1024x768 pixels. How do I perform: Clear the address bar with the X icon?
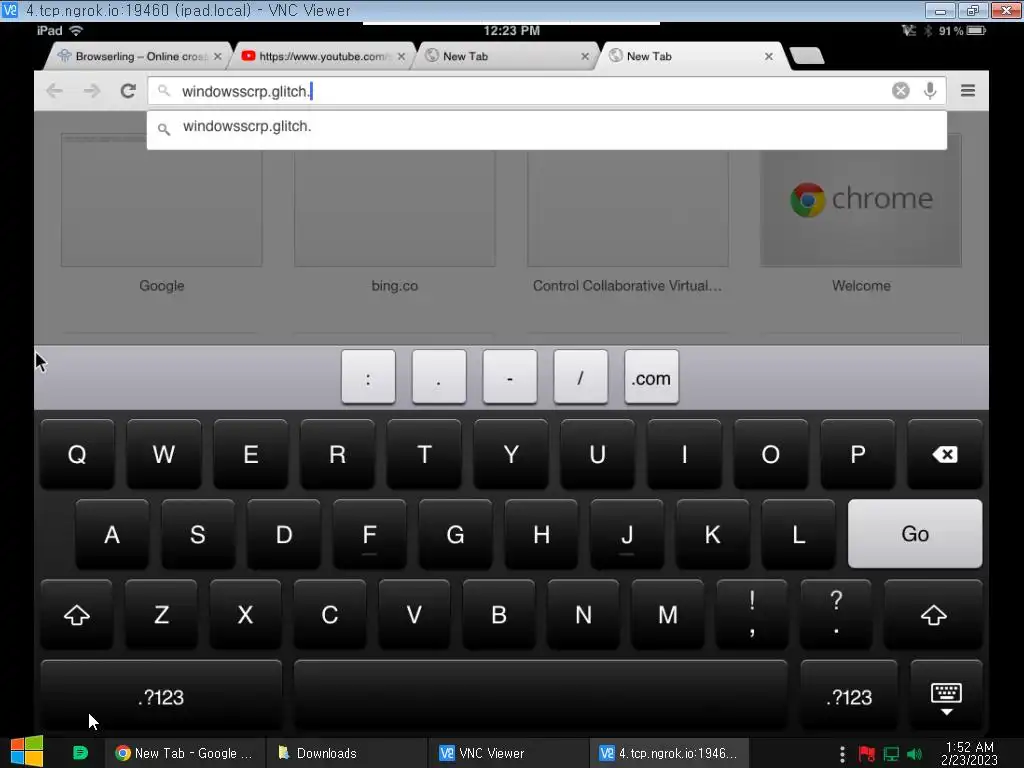click(x=901, y=91)
